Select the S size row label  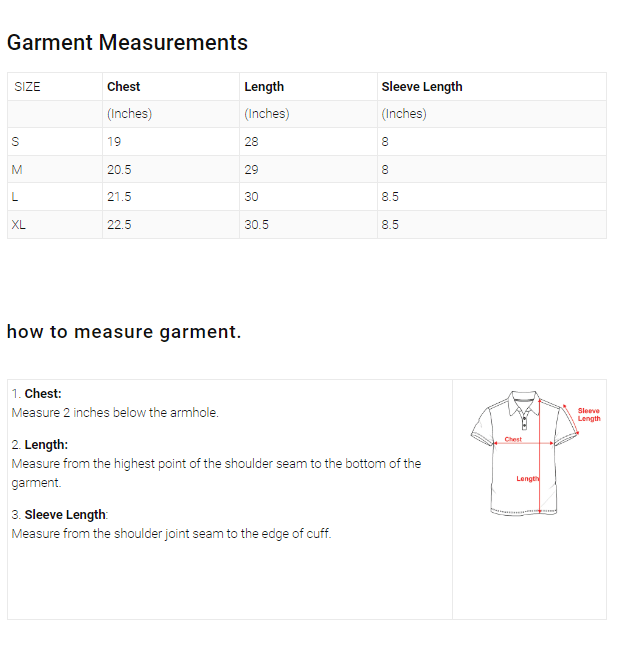15,142
